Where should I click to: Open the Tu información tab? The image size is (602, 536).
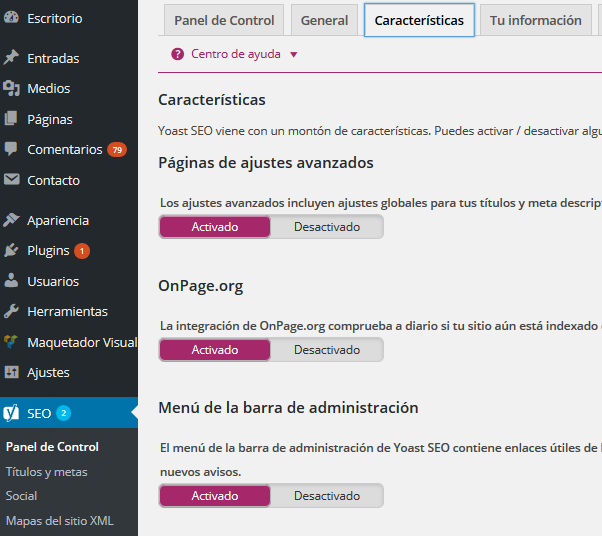[x=536, y=20]
